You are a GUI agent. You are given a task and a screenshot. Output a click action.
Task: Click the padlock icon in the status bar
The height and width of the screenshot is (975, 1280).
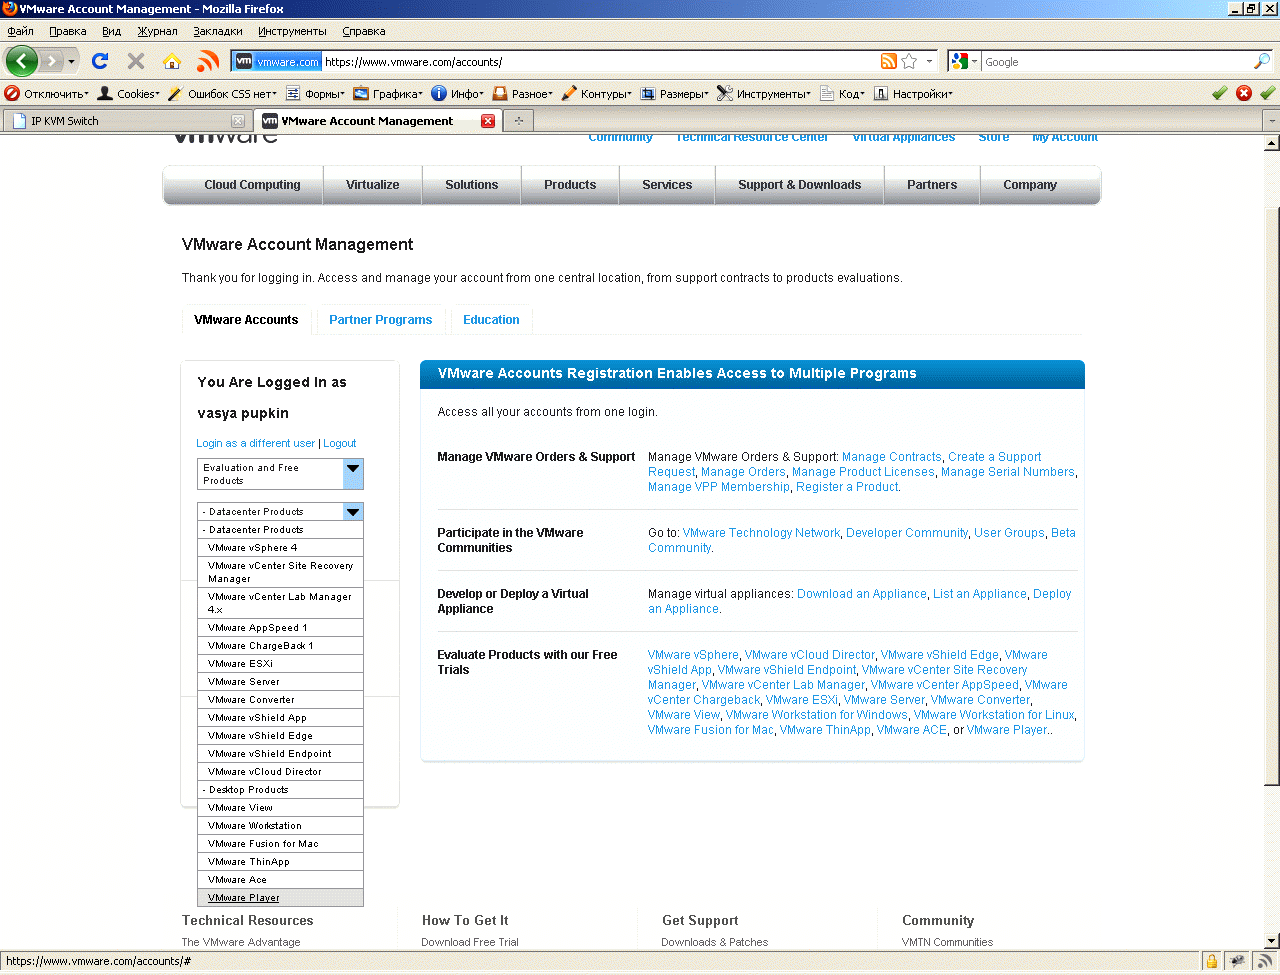pos(1212,962)
